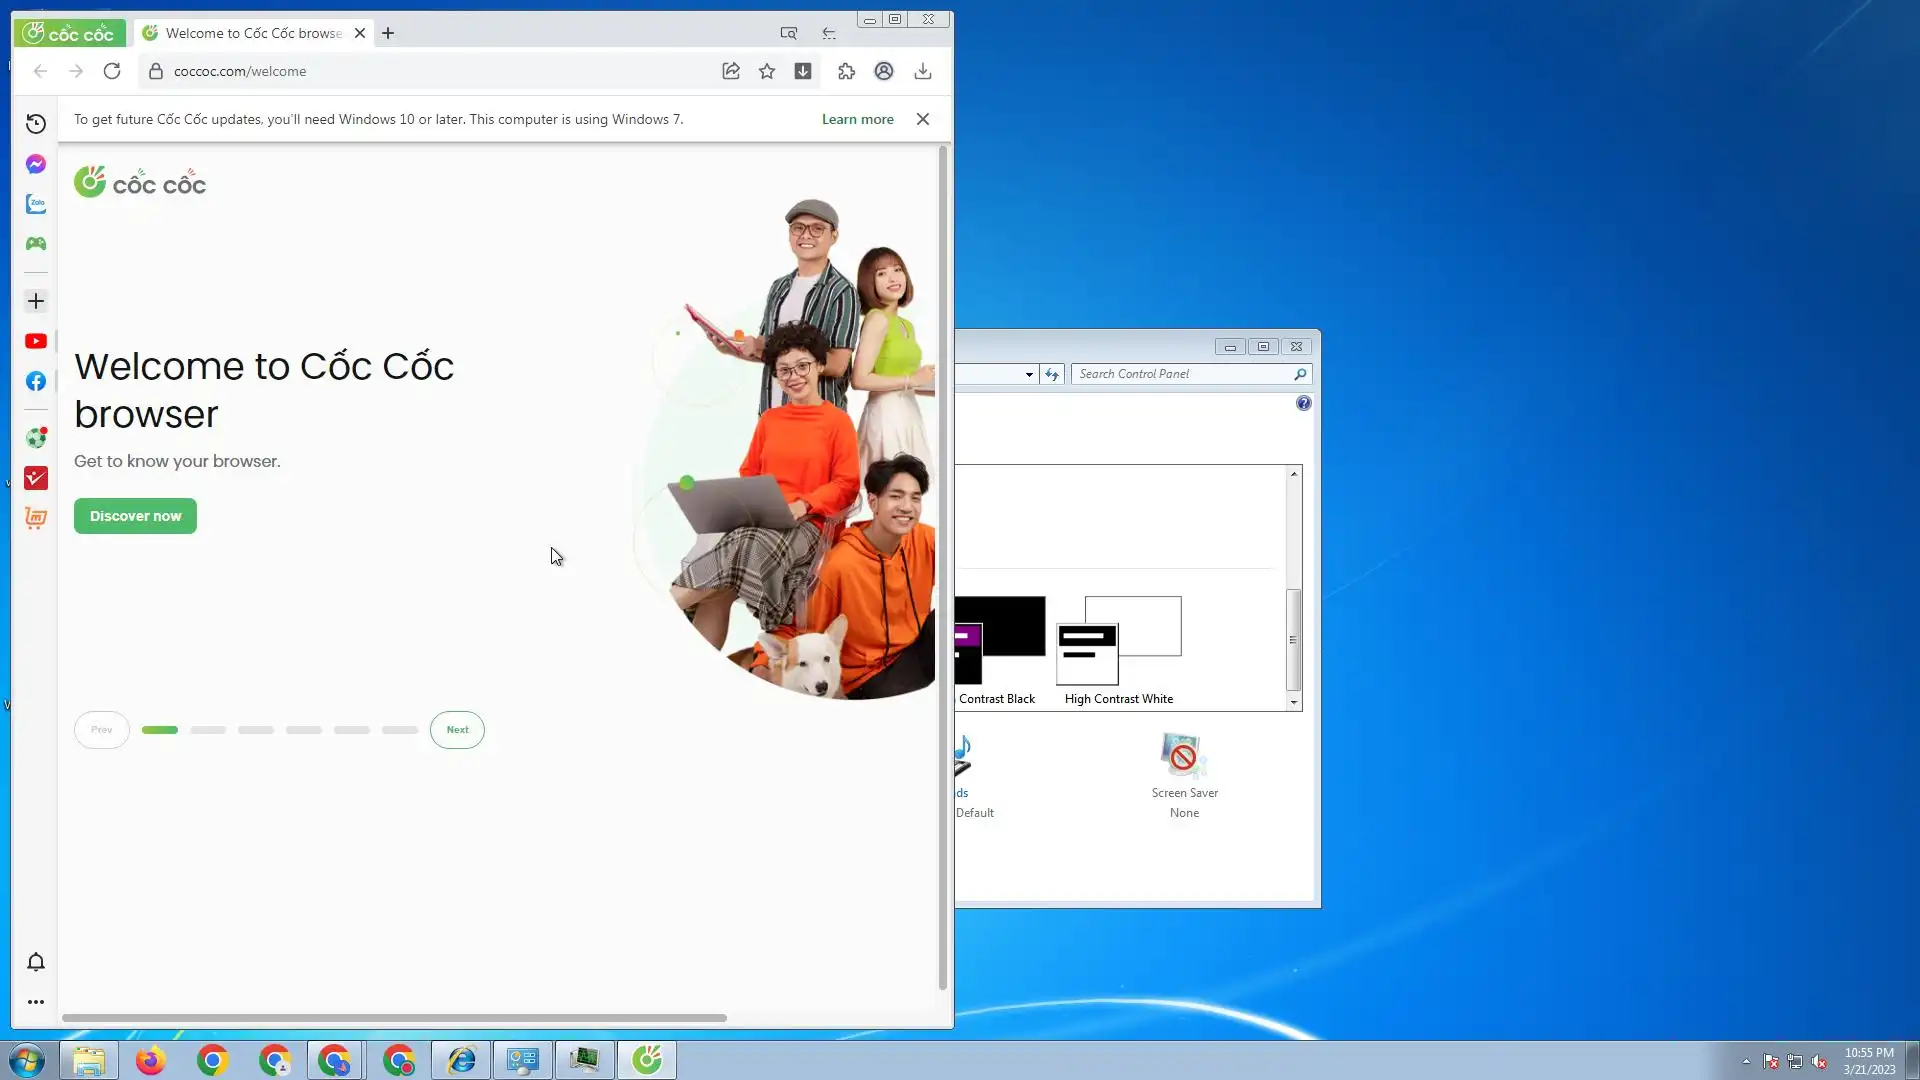The width and height of the screenshot is (1920, 1080).
Task: Select the Welcome to Cốc Cốc tab
Action: point(253,33)
